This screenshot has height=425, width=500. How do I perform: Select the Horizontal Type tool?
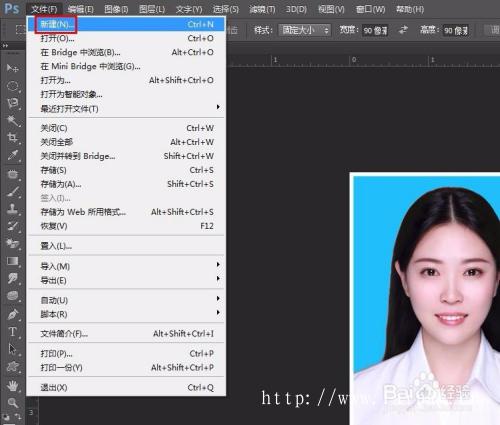[13, 332]
